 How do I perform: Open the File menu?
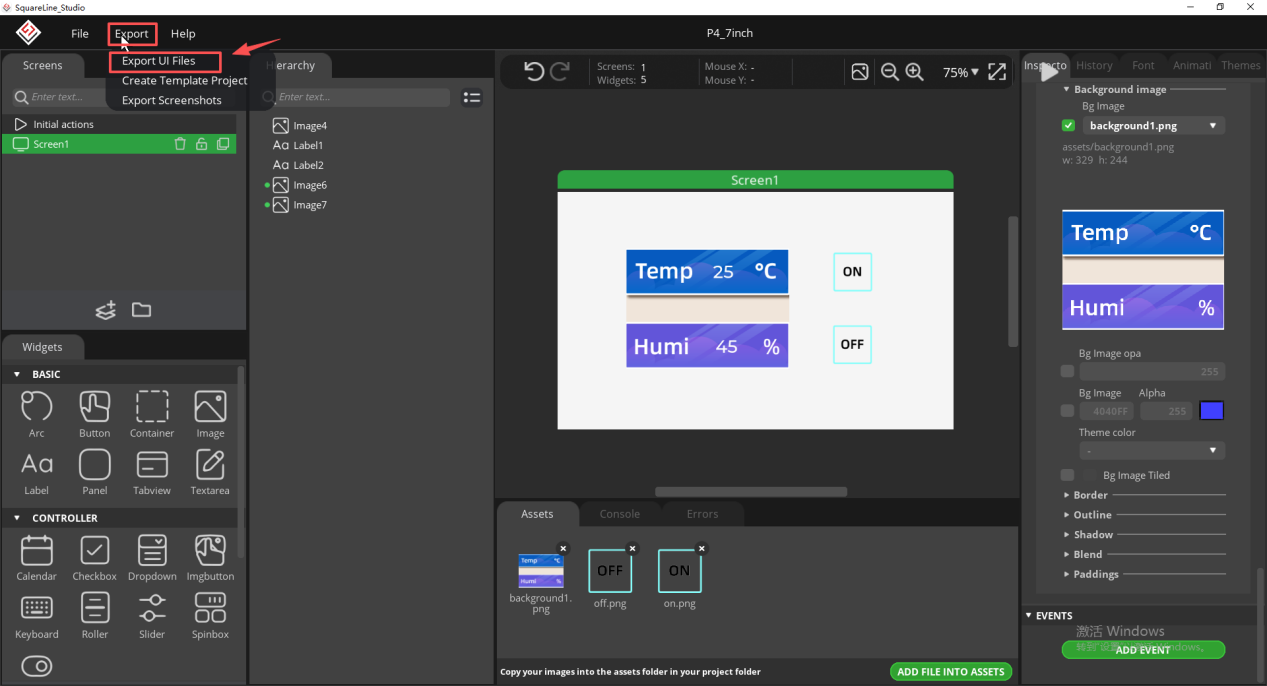pos(80,34)
